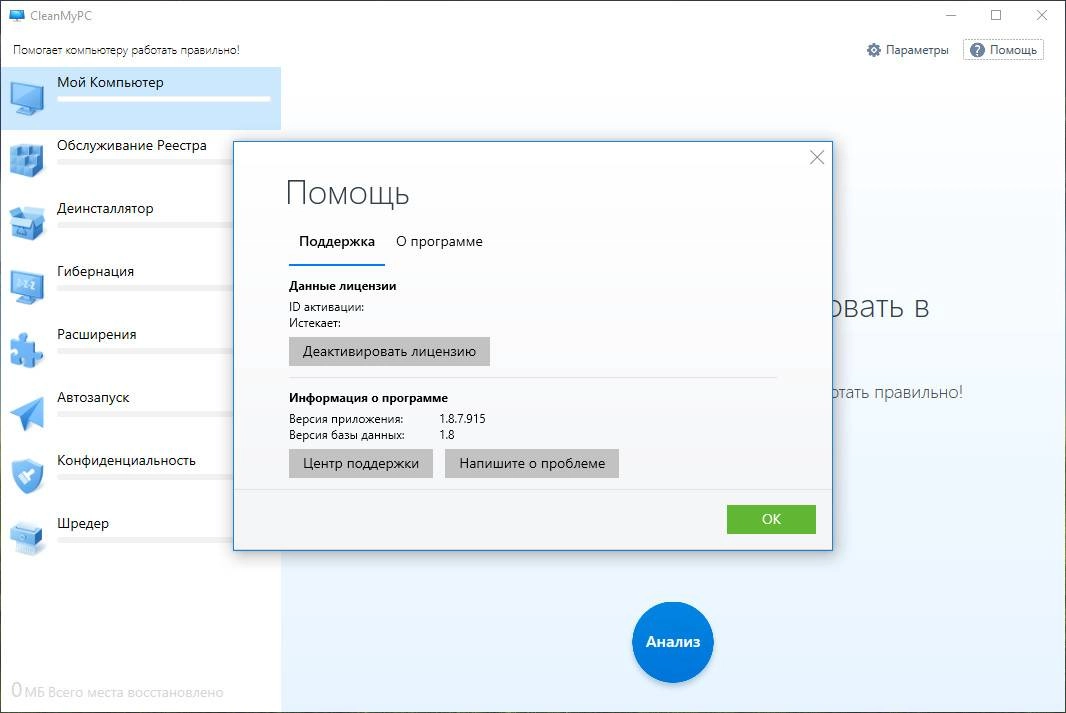Click the Extensions puzzle piece icon

point(27,349)
